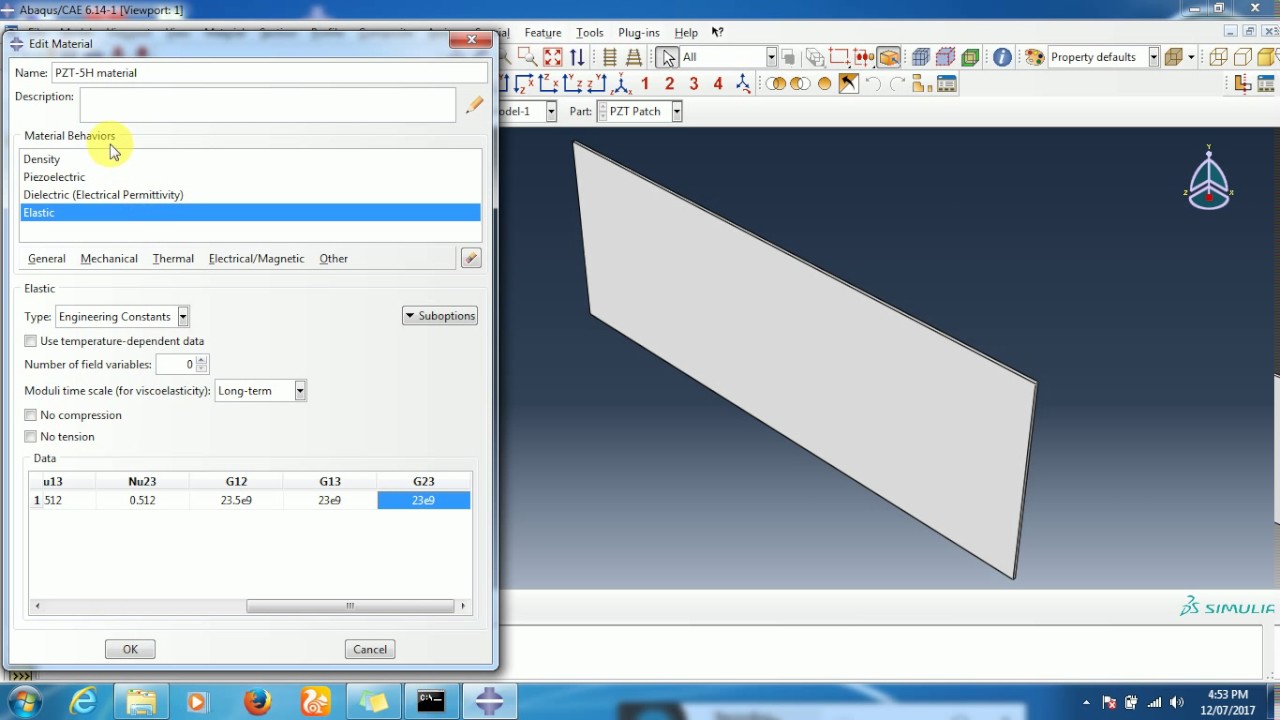Check the No compression checkbox

pos(30,415)
